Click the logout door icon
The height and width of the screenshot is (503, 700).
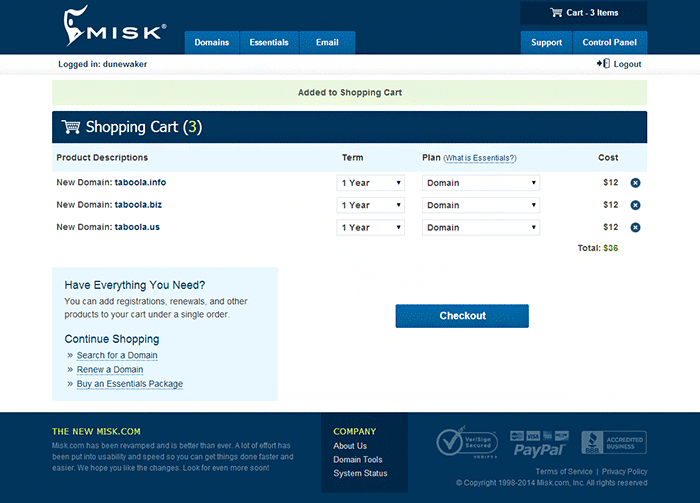(603, 63)
